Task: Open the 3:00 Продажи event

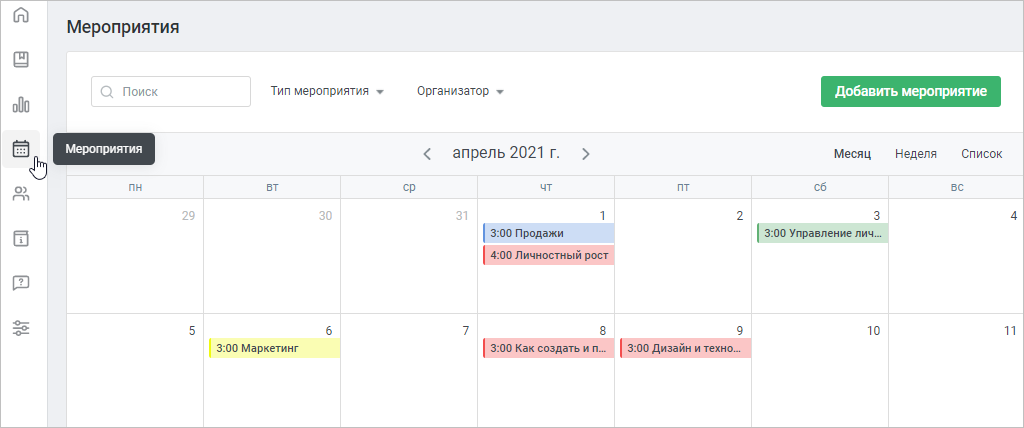Action: [x=549, y=233]
